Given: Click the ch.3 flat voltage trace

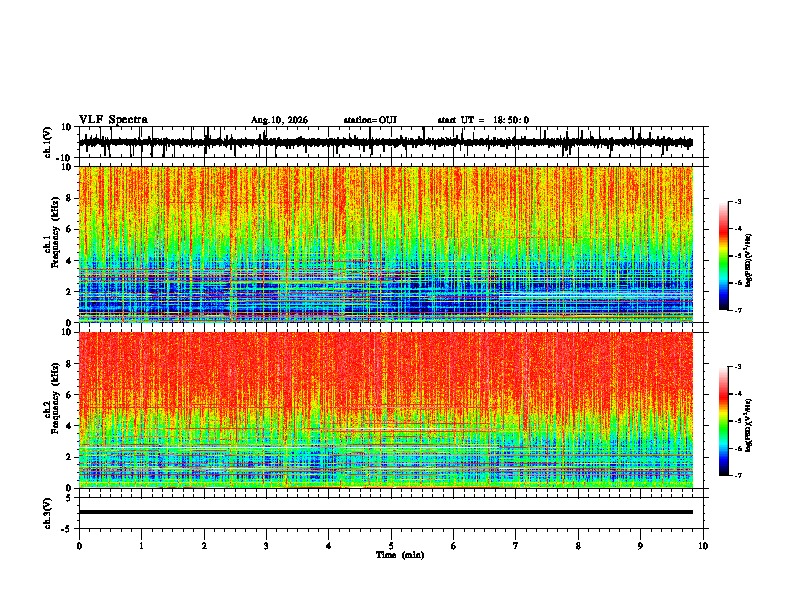Looking at the screenshot, I should click(x=385, y=512).
